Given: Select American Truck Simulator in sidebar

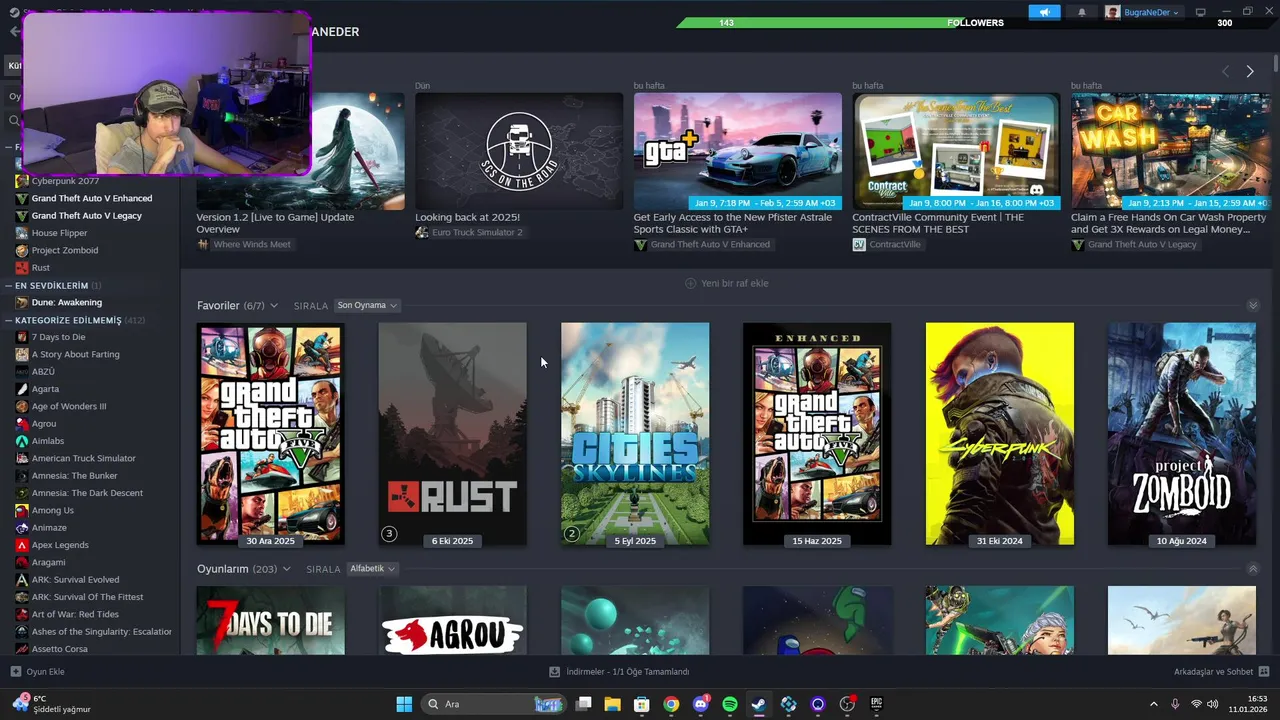Looking at the screenshot, I should (83, 458).
